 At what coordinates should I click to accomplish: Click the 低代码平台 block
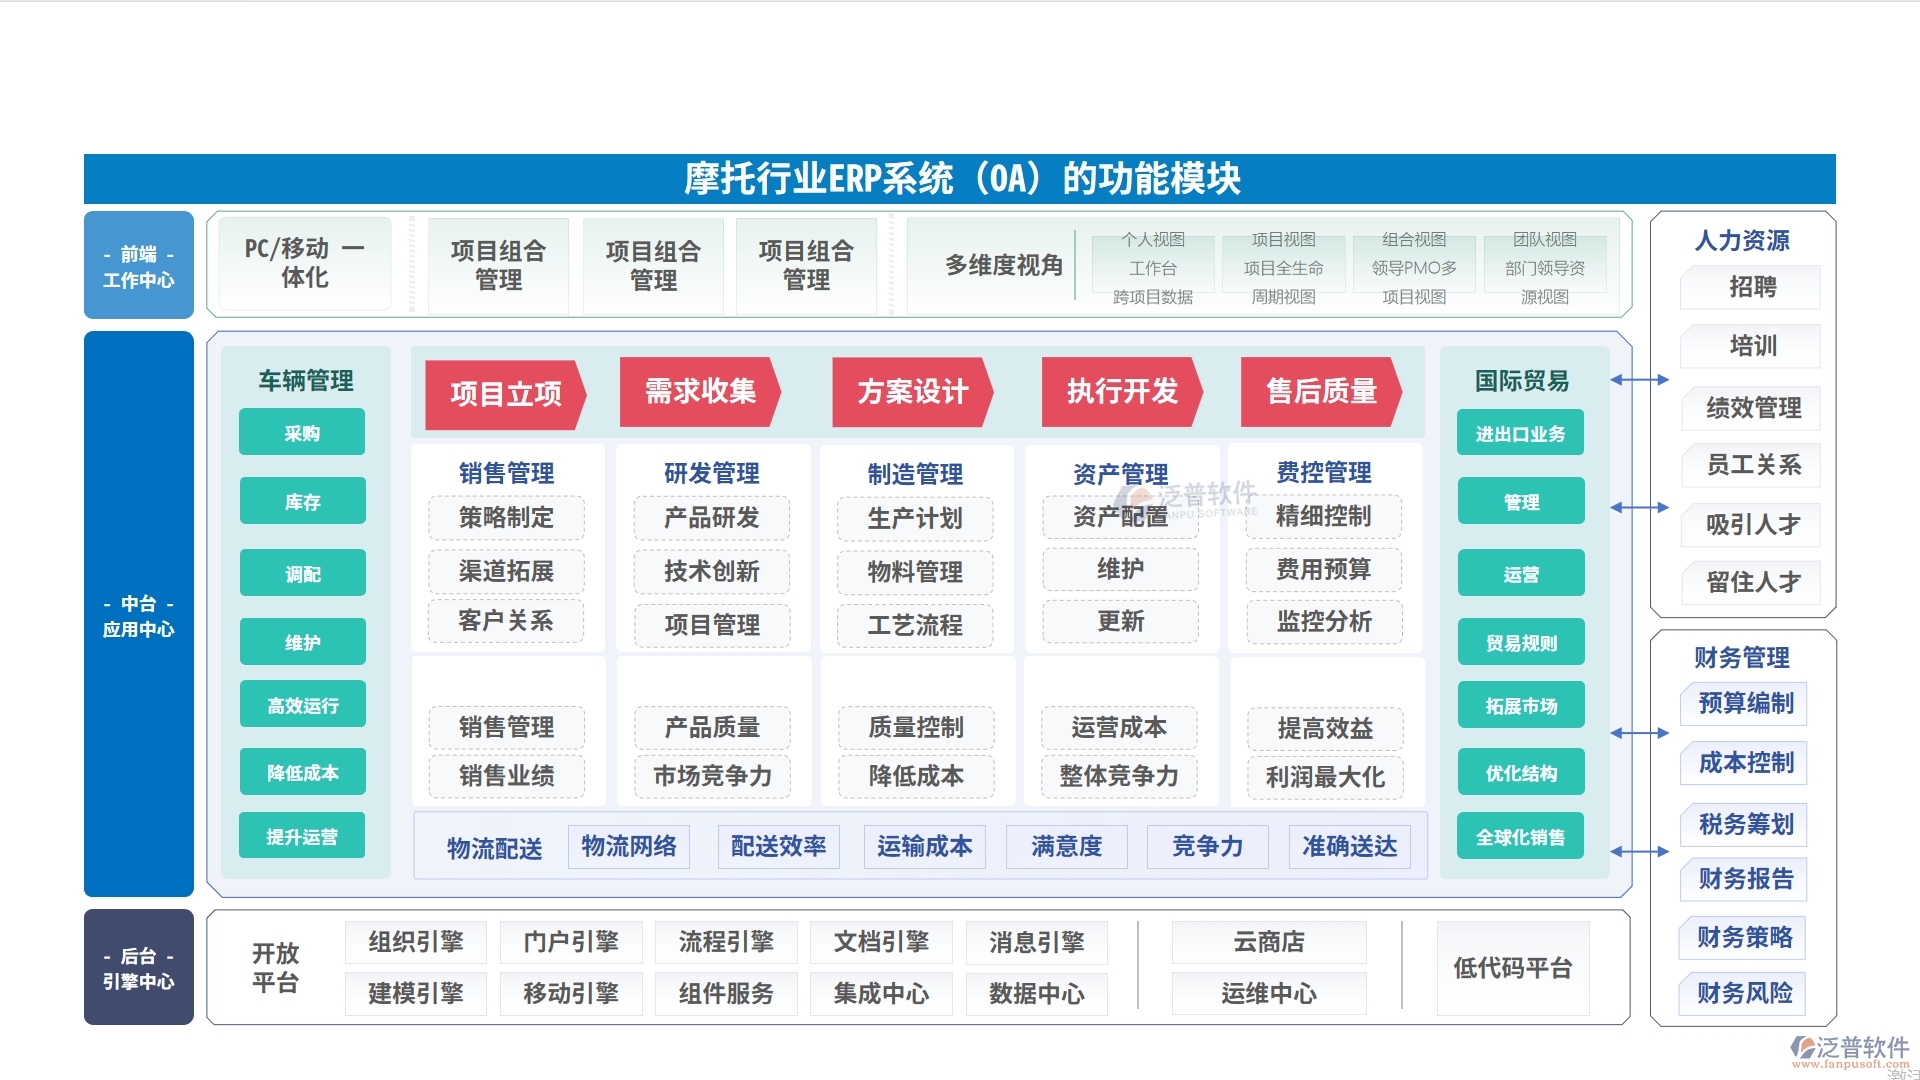pyautogui.click(x=1513, y=967)
